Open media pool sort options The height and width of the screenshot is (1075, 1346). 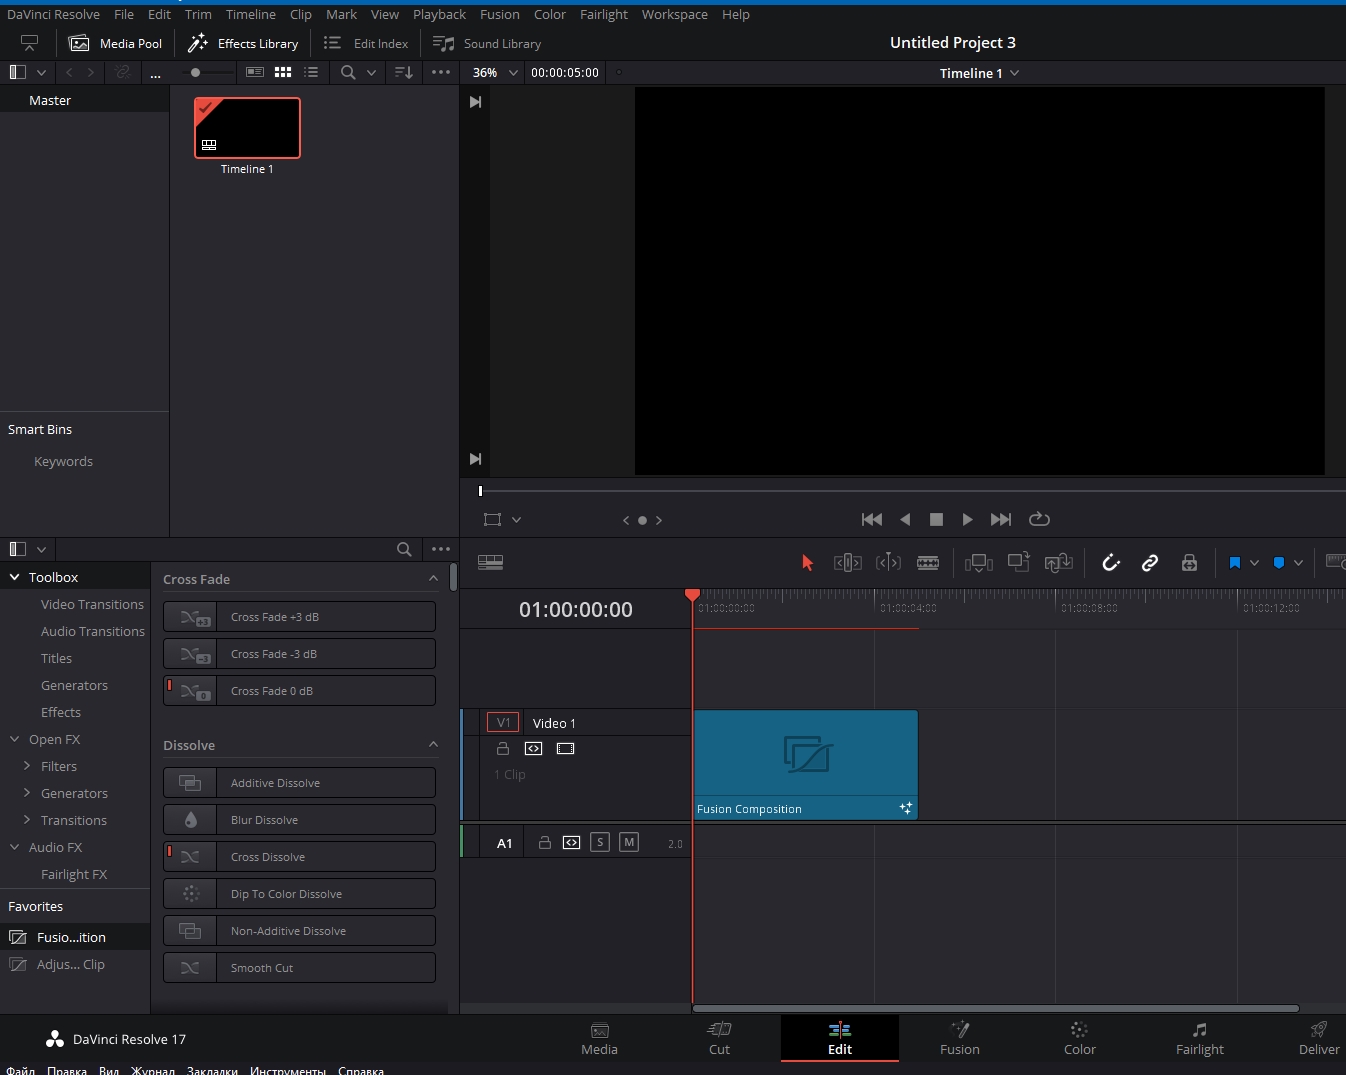[404, 72]
